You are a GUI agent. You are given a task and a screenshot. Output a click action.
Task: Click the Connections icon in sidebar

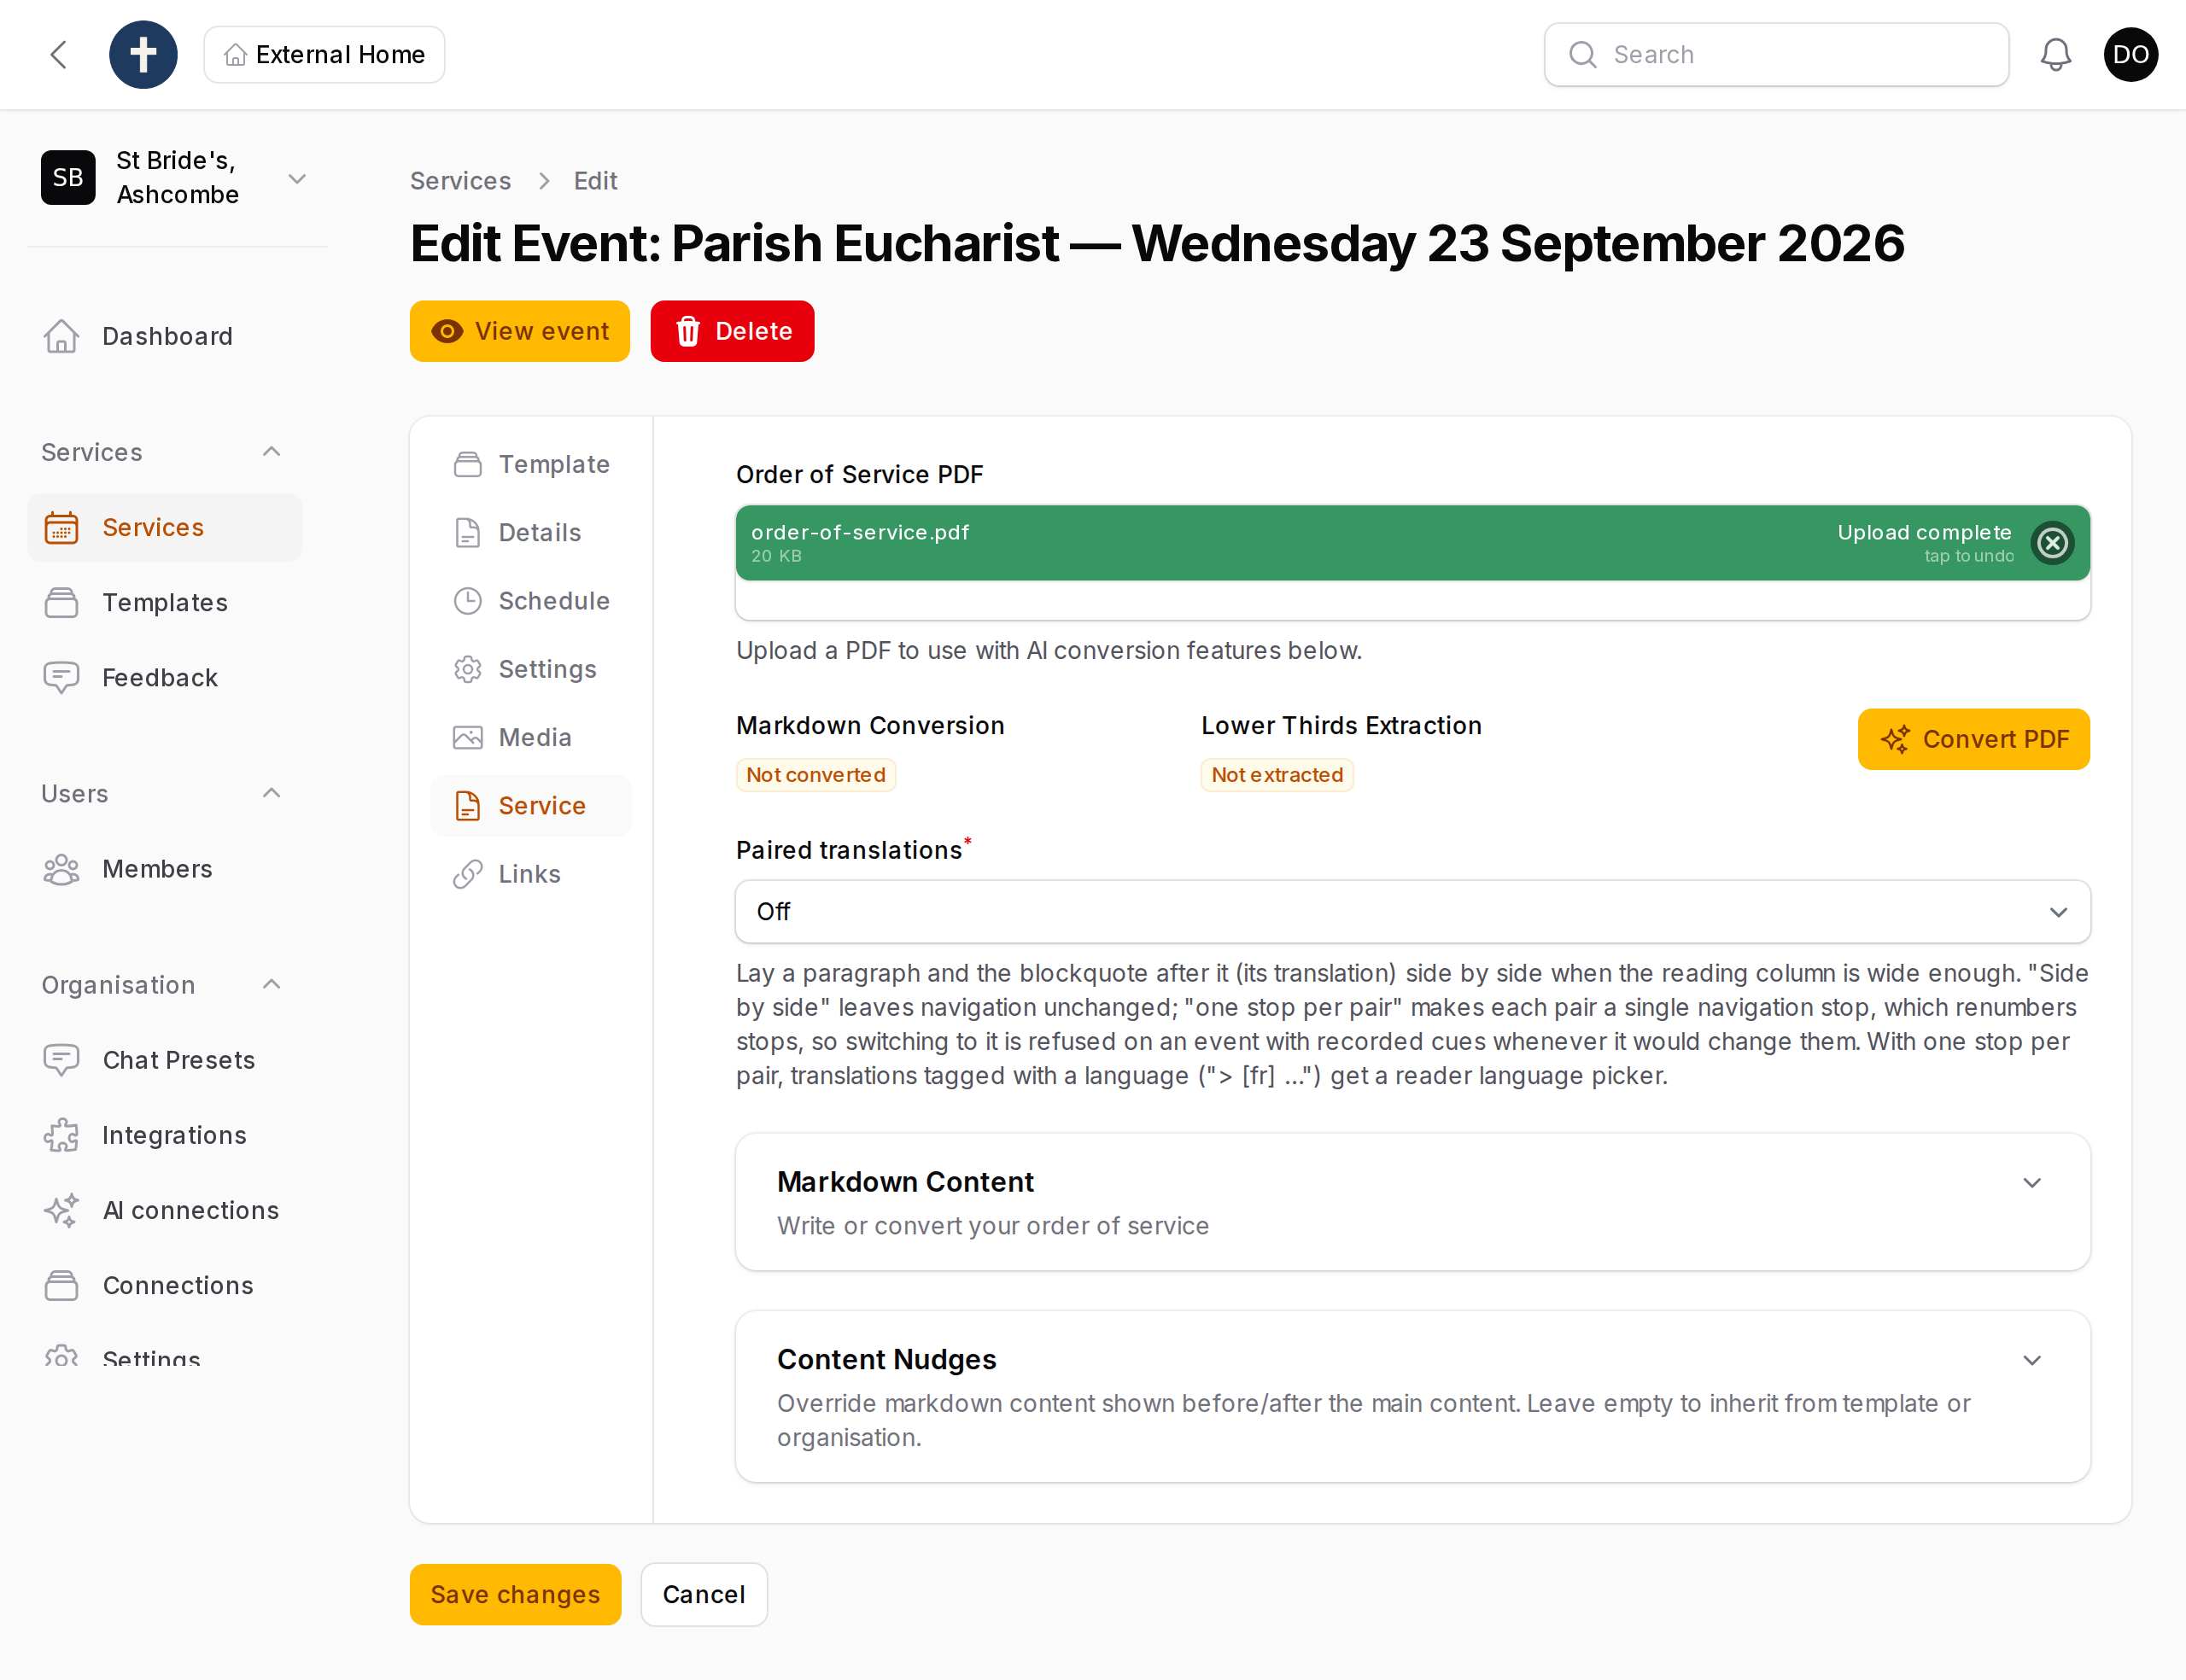(x=61, y=1285)
